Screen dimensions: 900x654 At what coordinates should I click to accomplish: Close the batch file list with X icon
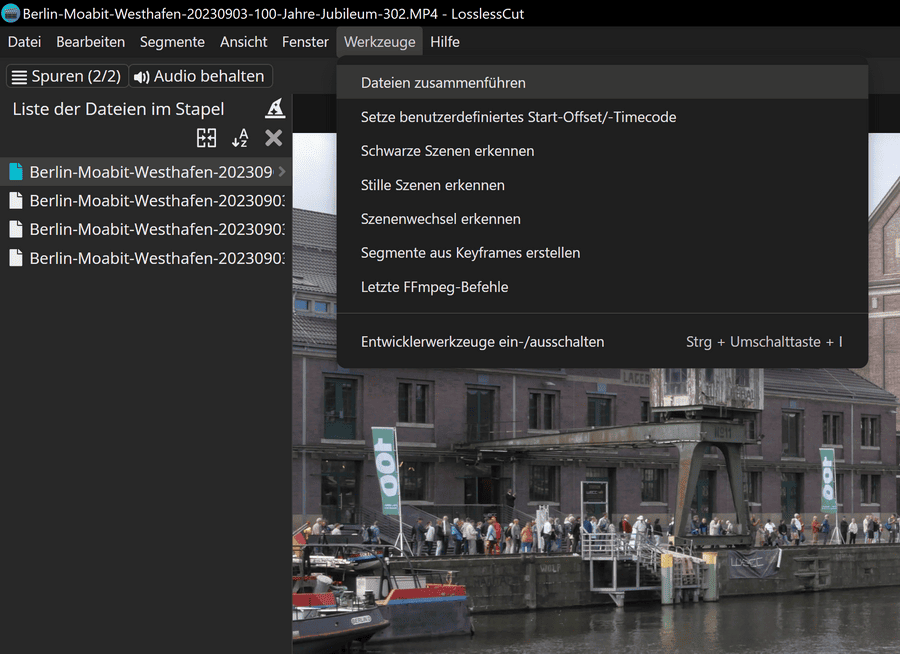[273, 138]
